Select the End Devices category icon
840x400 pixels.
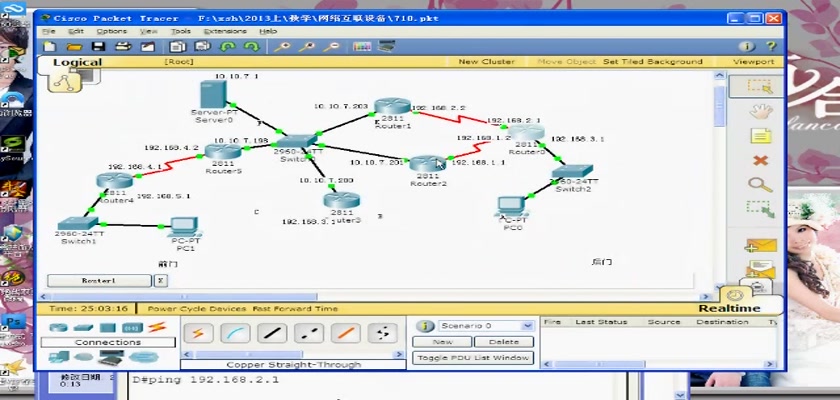tap(59, 357)
